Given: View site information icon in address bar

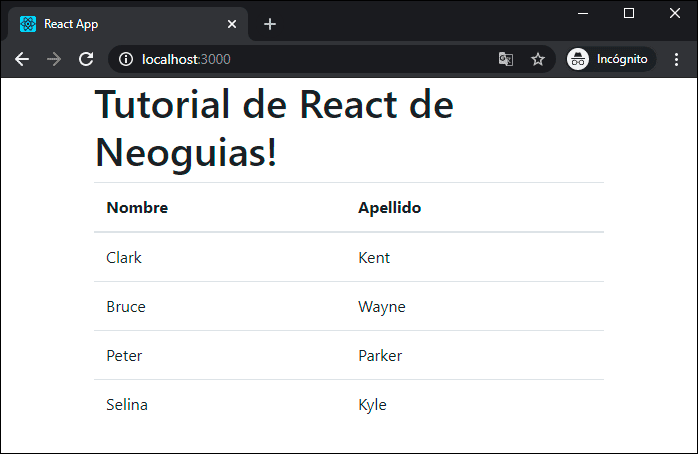Looking at the screenshot, I should (x=126, y=59).
